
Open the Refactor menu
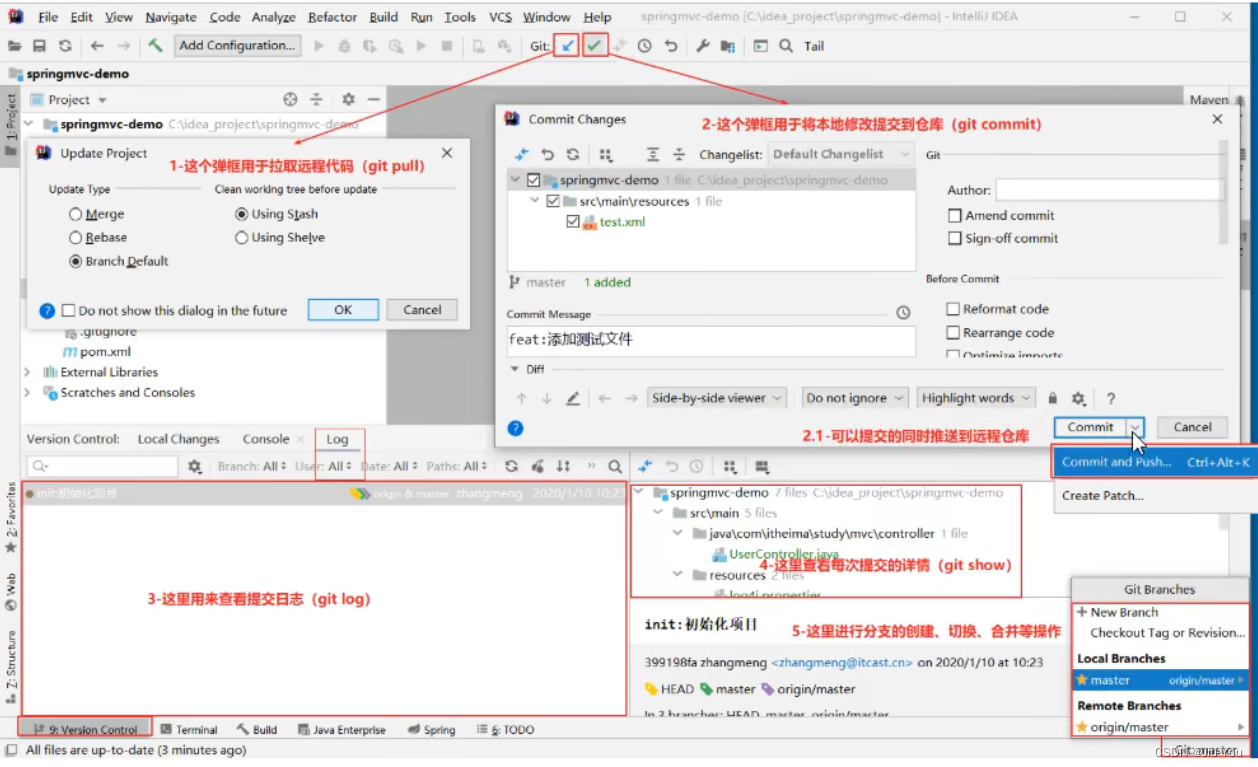click(x=333, y=17)
